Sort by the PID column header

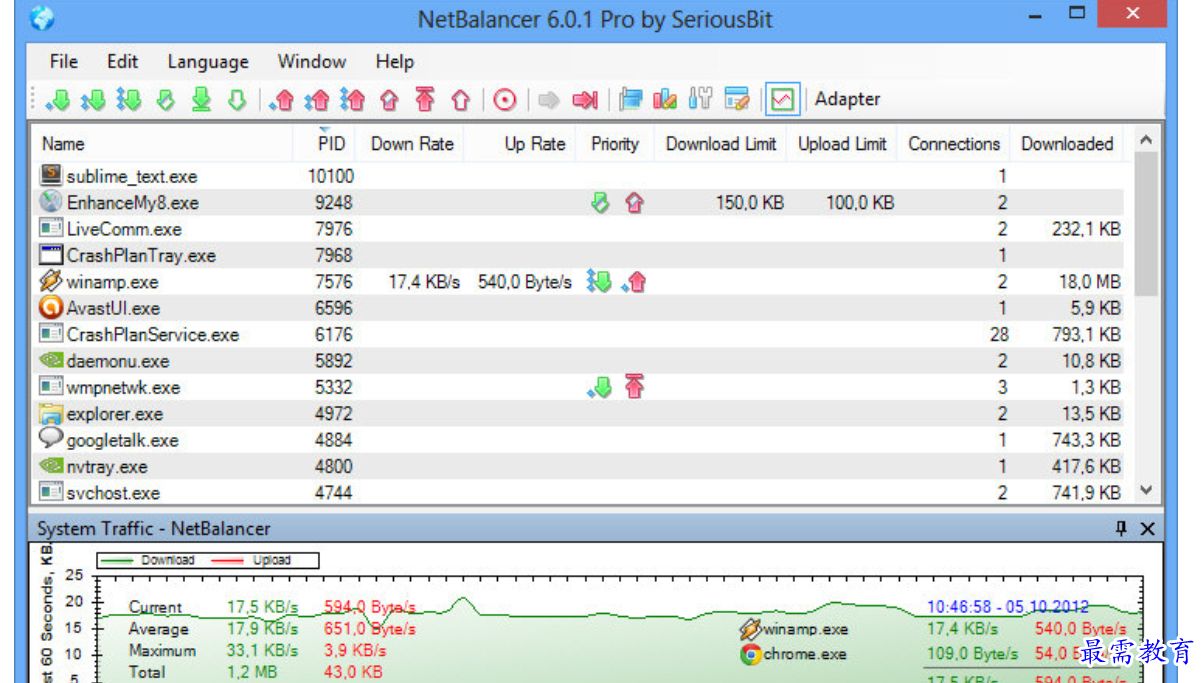(326, 143)
